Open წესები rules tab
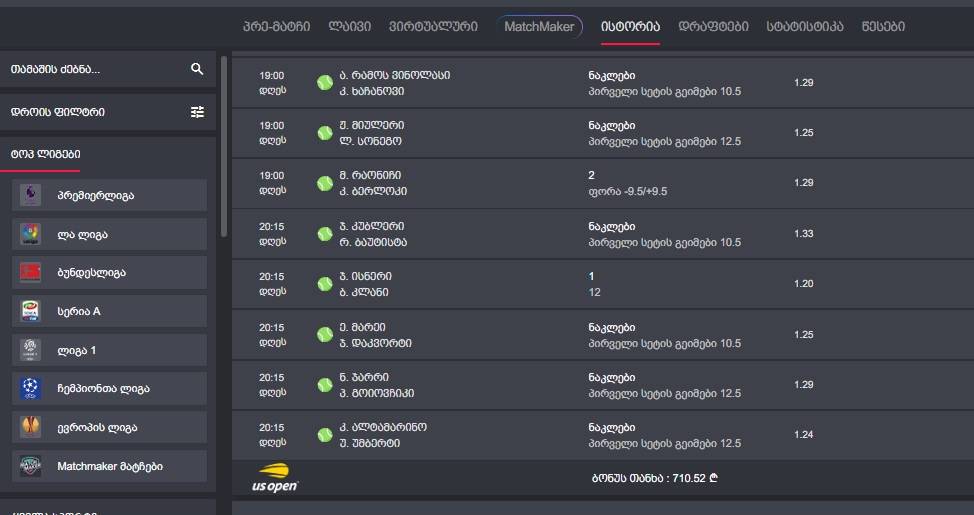 coord(883,26)
